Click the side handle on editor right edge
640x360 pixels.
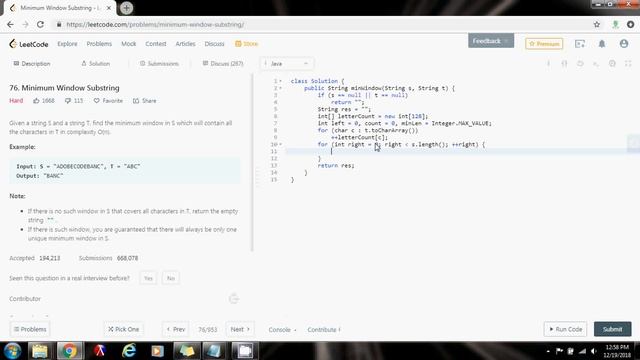click(633, 143)
